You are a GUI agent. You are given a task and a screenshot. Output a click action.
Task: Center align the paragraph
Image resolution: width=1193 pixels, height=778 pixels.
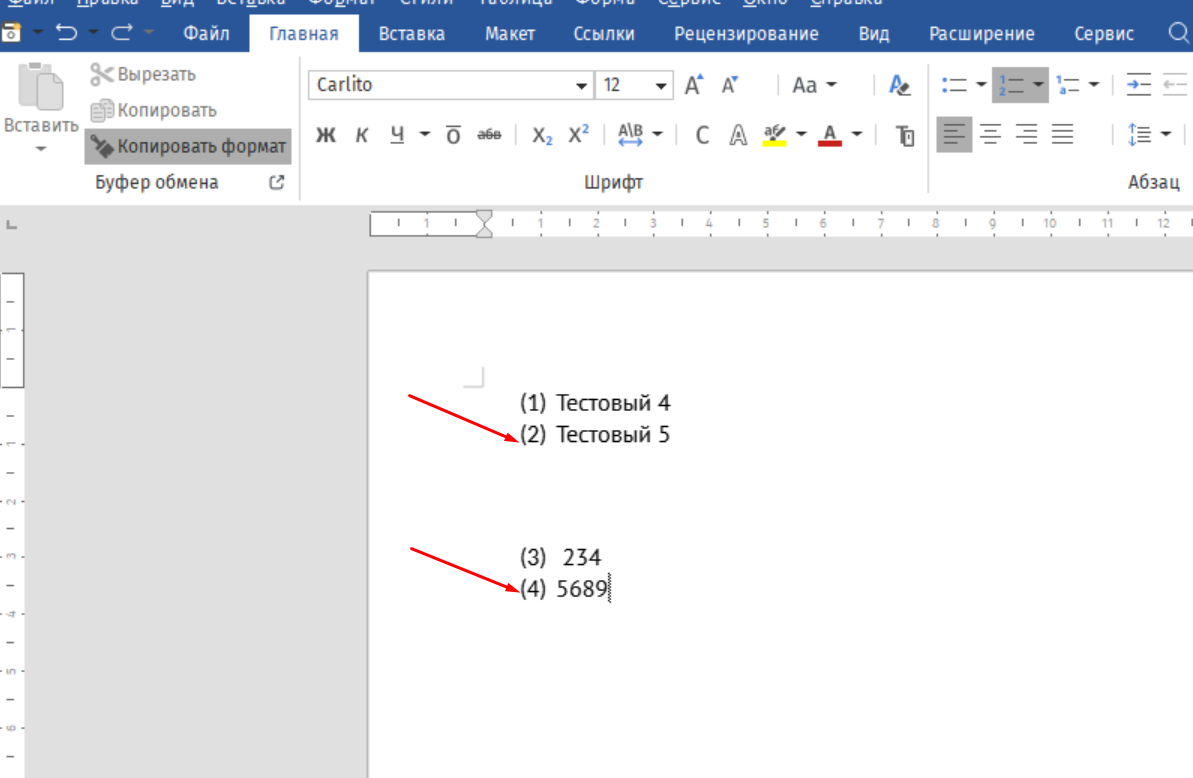pyautogui.click(x=990, y=135)
